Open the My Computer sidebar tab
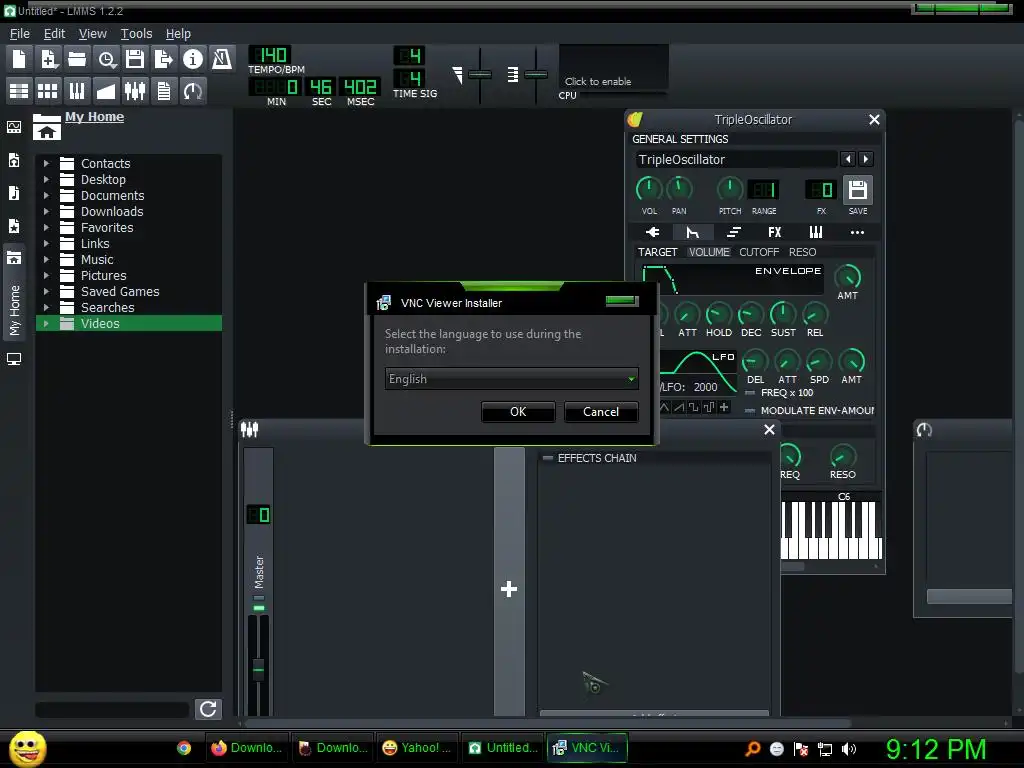The image size is (1024, 768). tap(14, 359)
